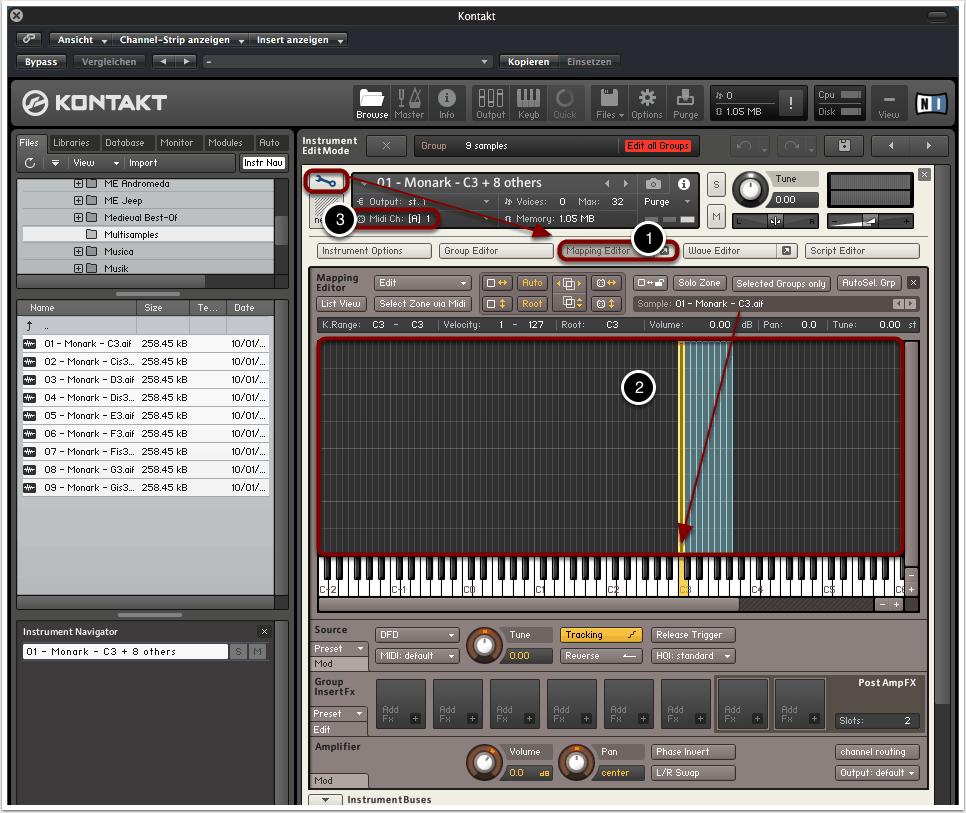Open the DFD source mode dropdown
Image resolution: width=966 pixels, height=813 pixels.
coord(417,635)
